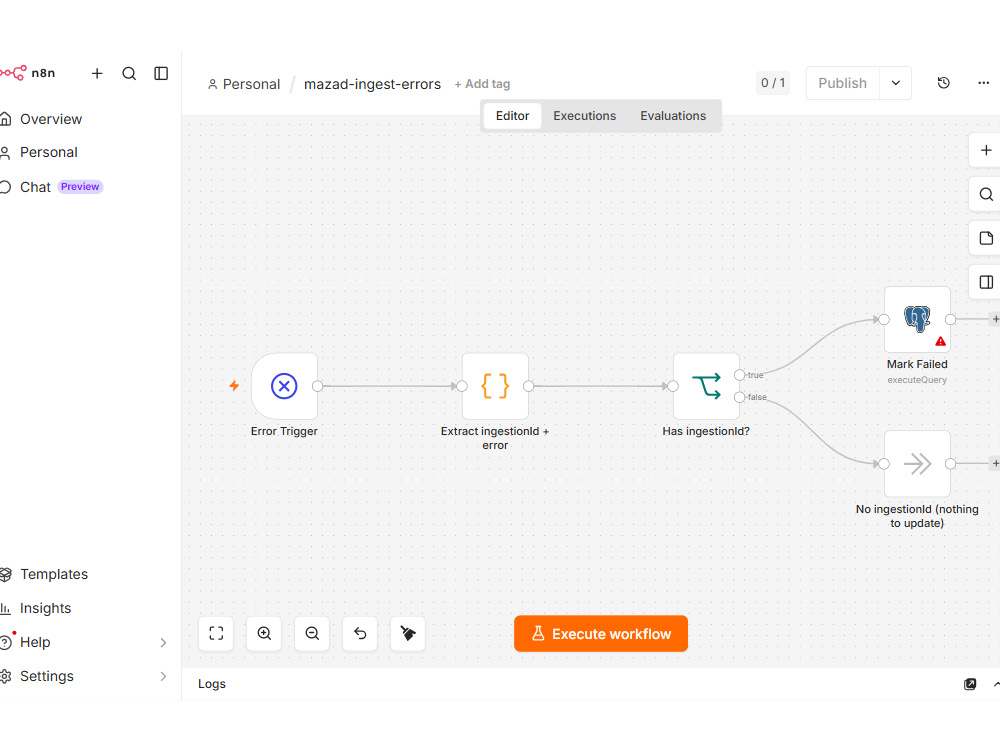The image size is (1000, 750).
Task: Expand logs panel chevron
Action: click(x=996, y=684)
